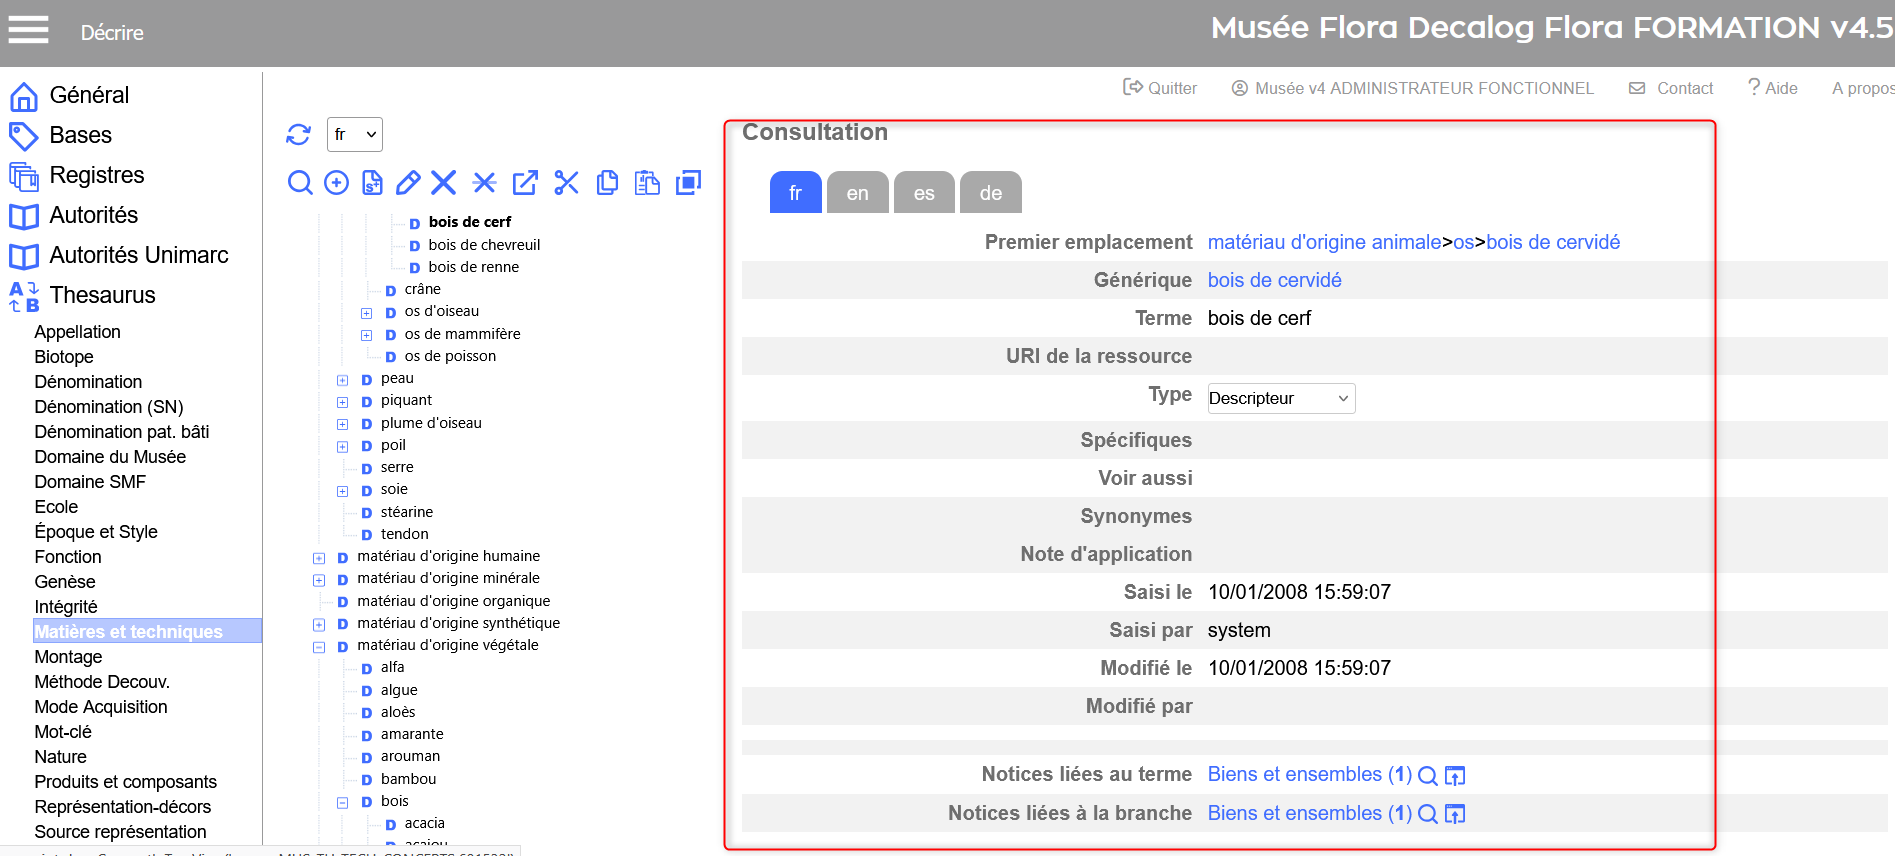1895x856 pixels.
Task: Open the fr language dropdown above the tree
Action: tap(355, 135)
